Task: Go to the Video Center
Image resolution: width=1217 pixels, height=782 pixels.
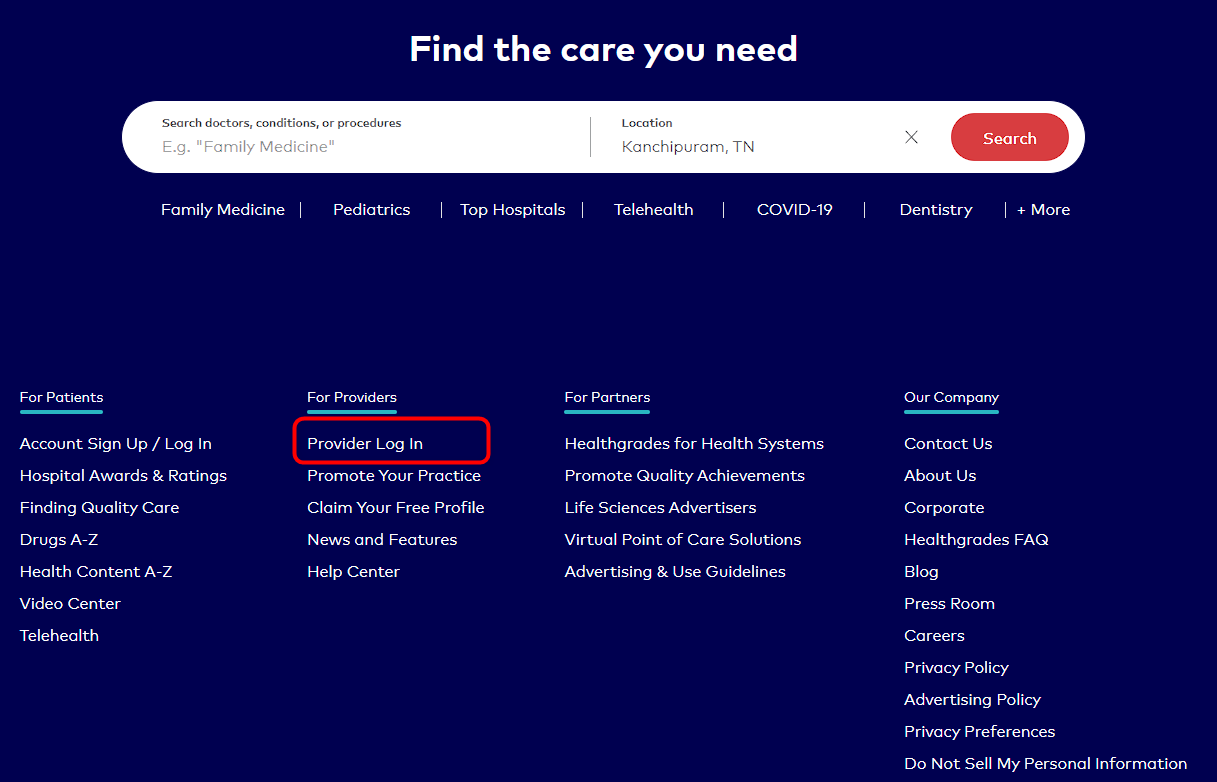Action: pos(70,604)
